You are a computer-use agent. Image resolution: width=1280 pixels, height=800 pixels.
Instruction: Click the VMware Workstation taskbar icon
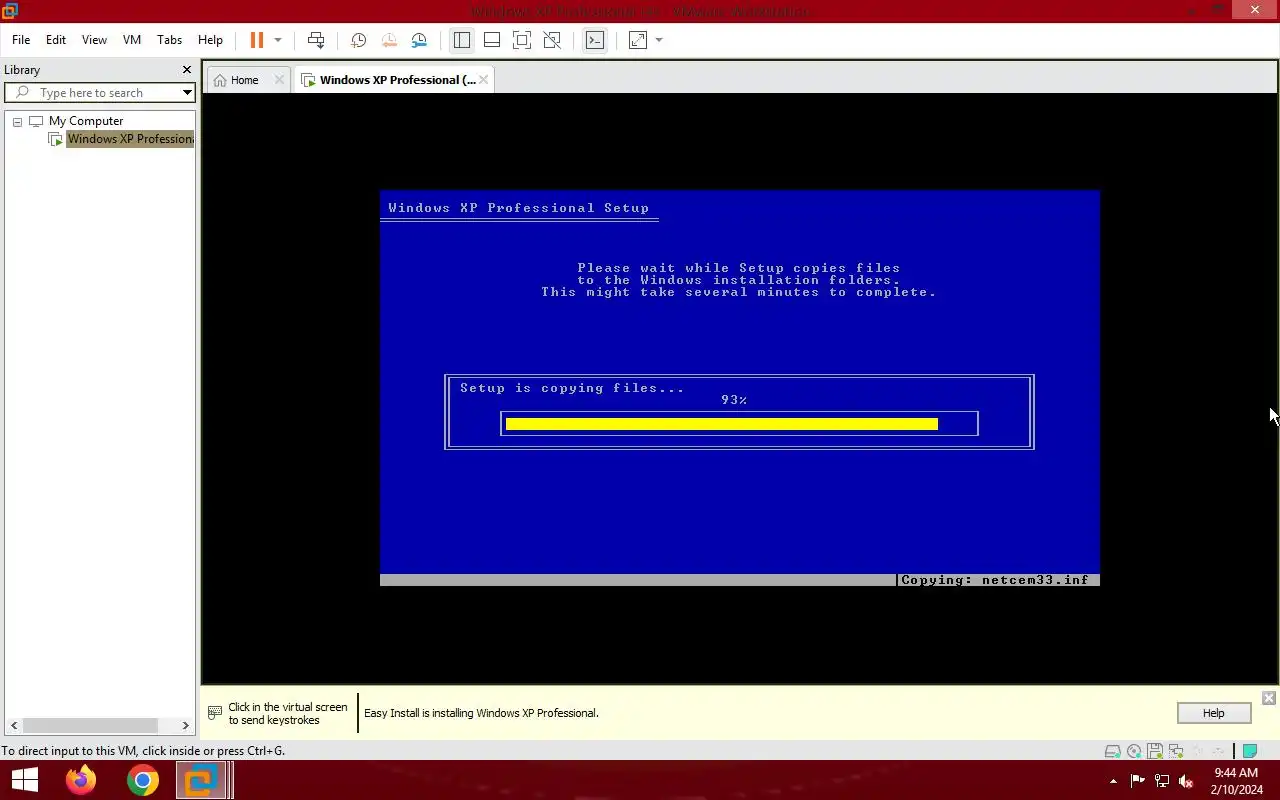coord(202,780)
